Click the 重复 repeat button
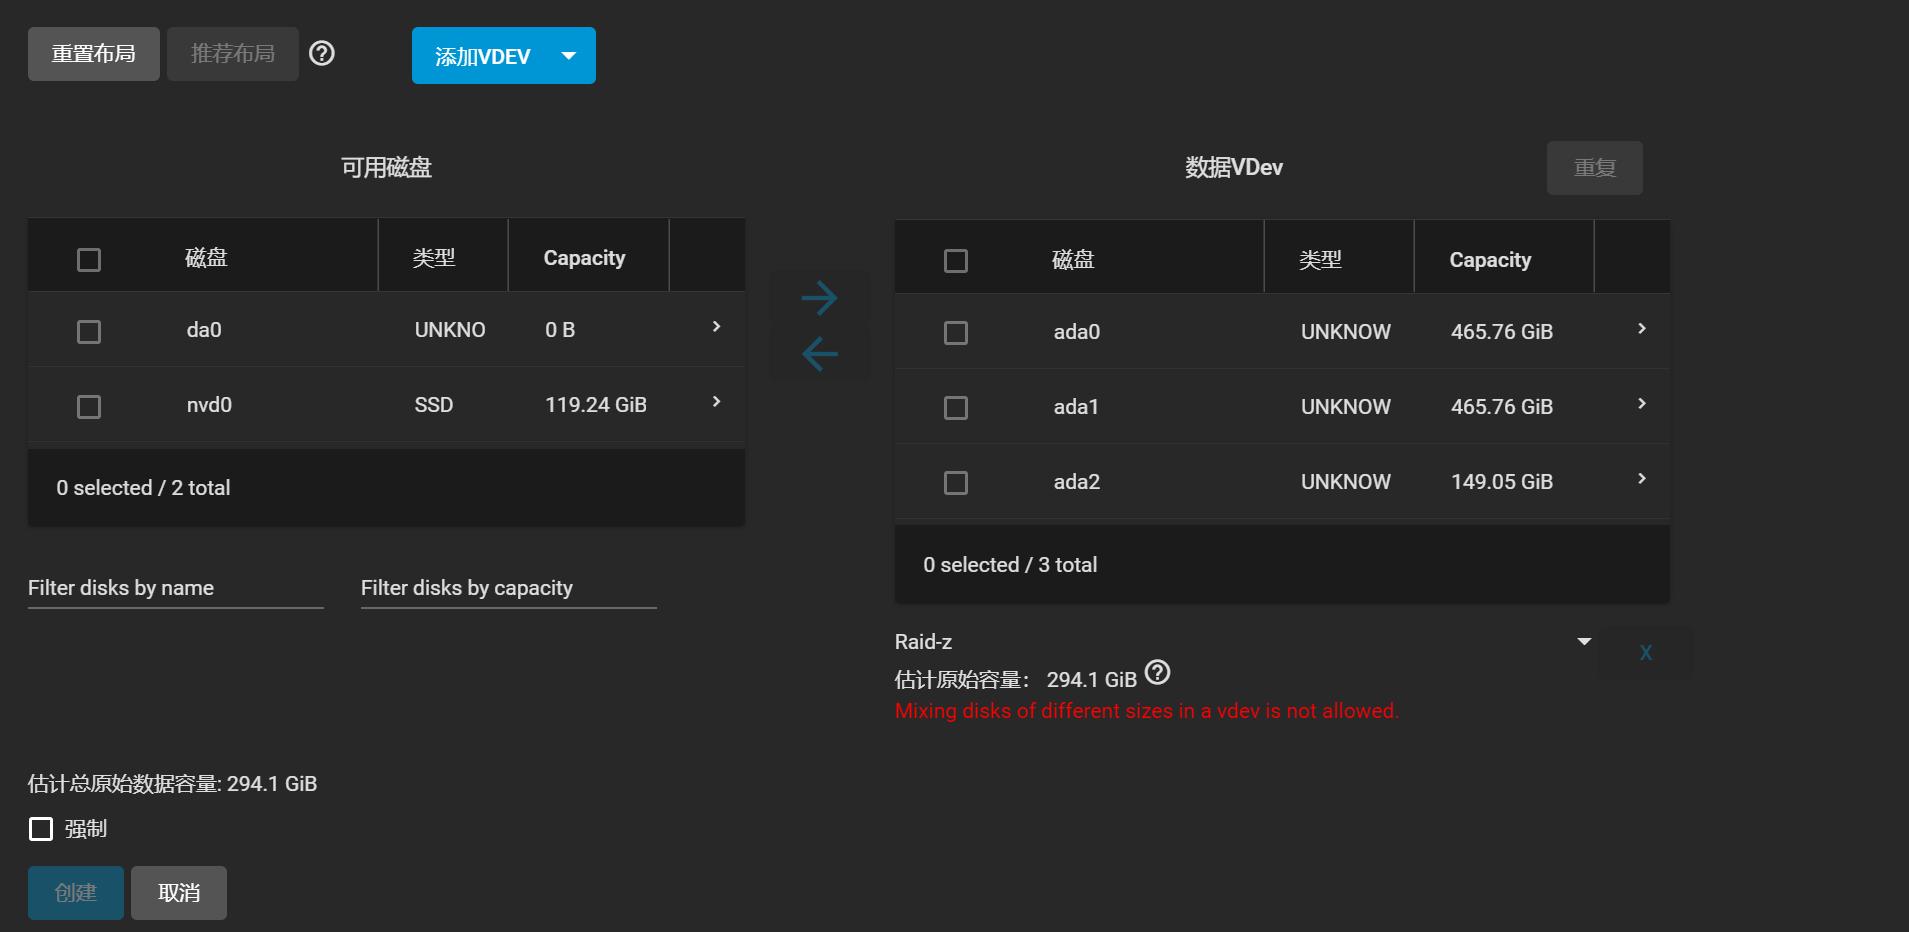The image size is (1909, 932). pyautogui.click(x=1595, y=168)
